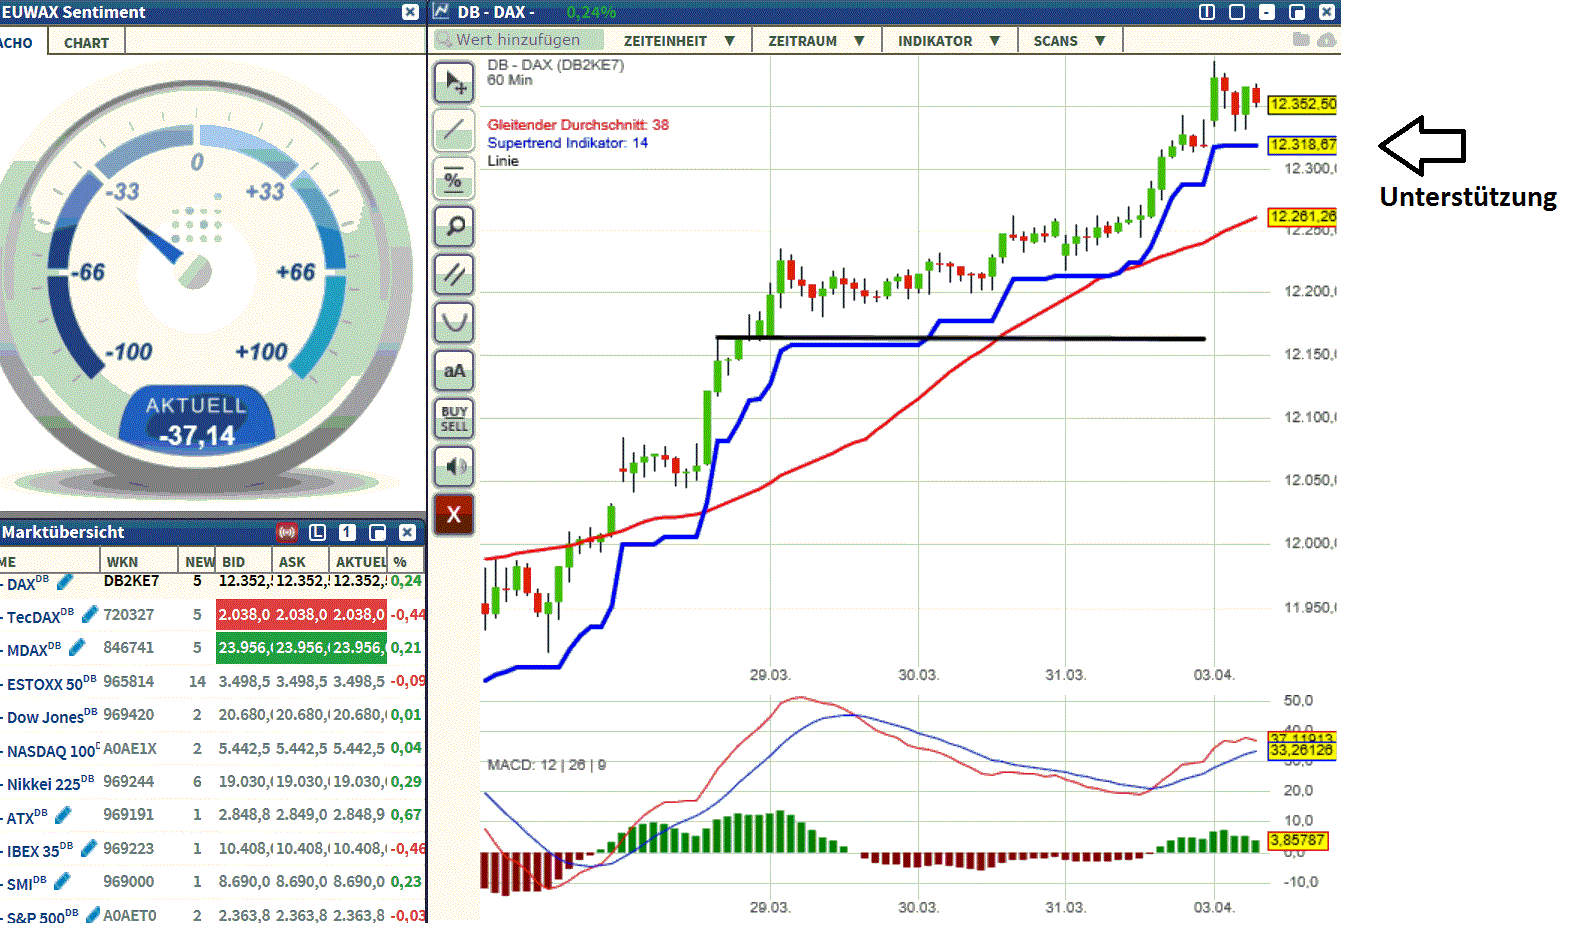Click the pencil icon next to ATX
The height and width of the screenshot is (942, 1575).
[x=63, y=815]
